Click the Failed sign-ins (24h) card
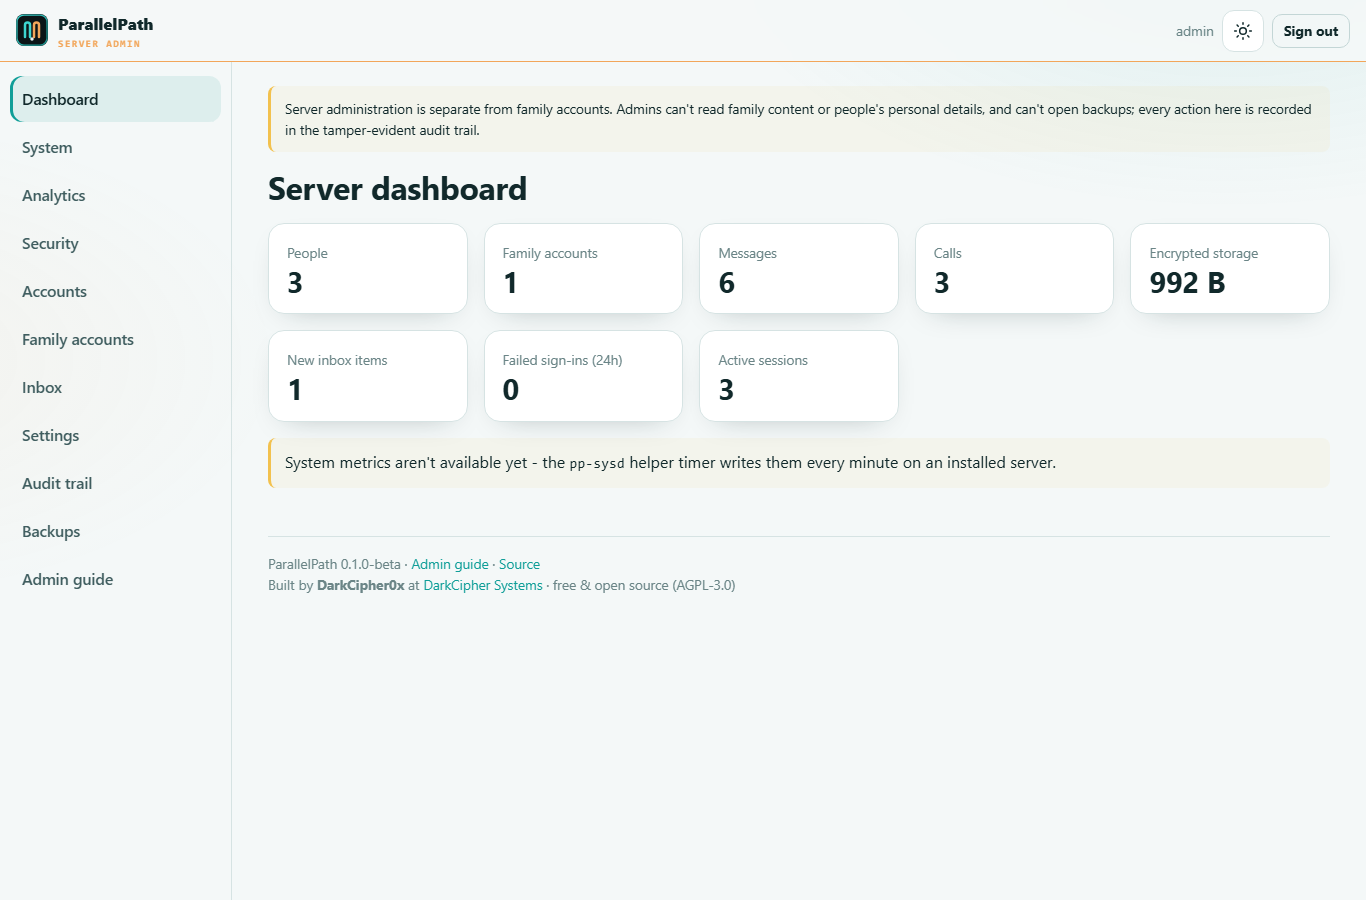1366x900 pixels. [583, 376]
